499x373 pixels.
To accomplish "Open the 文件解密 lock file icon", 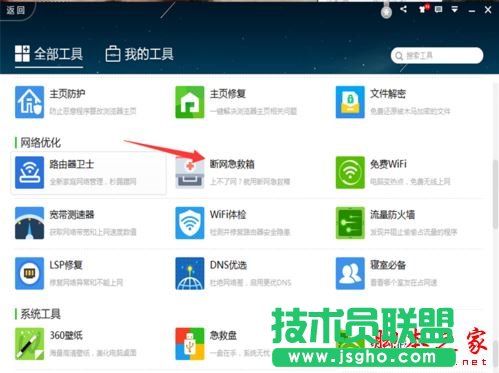I will (350, 102).
